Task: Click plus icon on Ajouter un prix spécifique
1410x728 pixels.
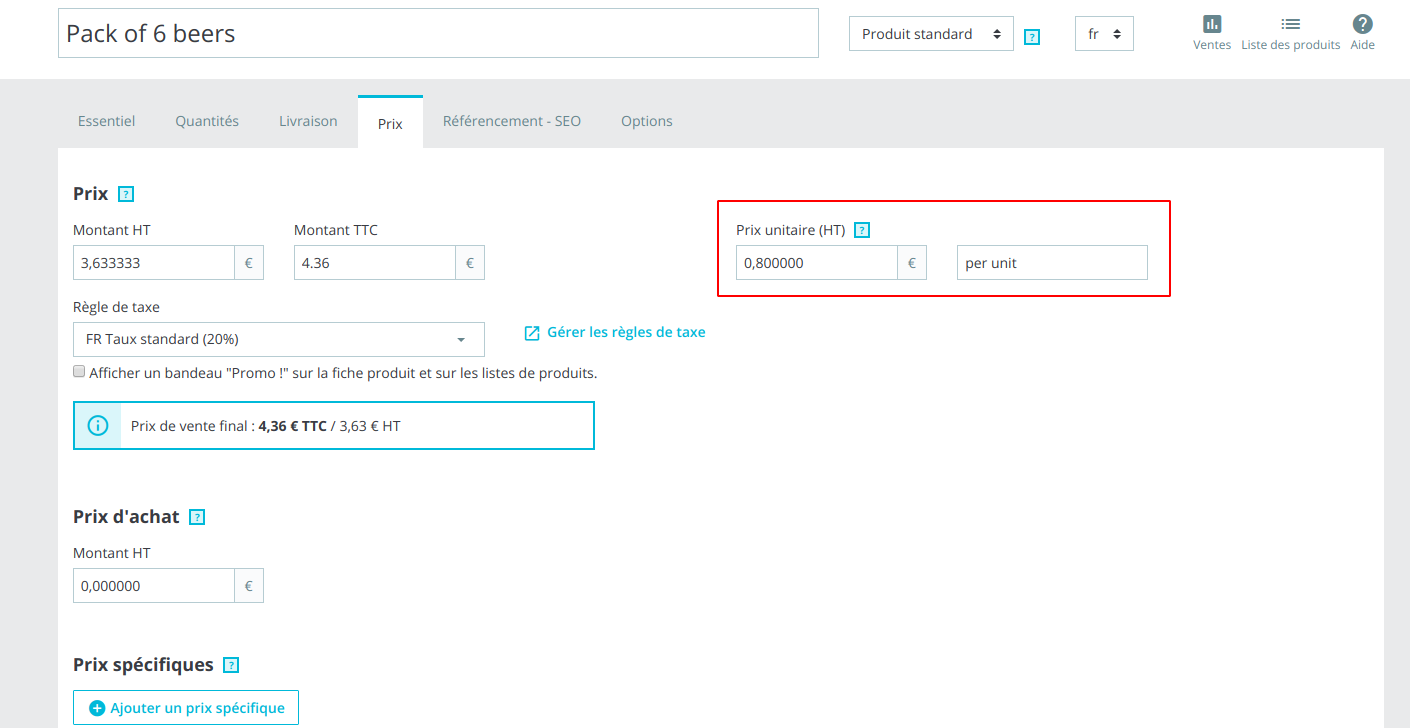Action: point(97,708)
